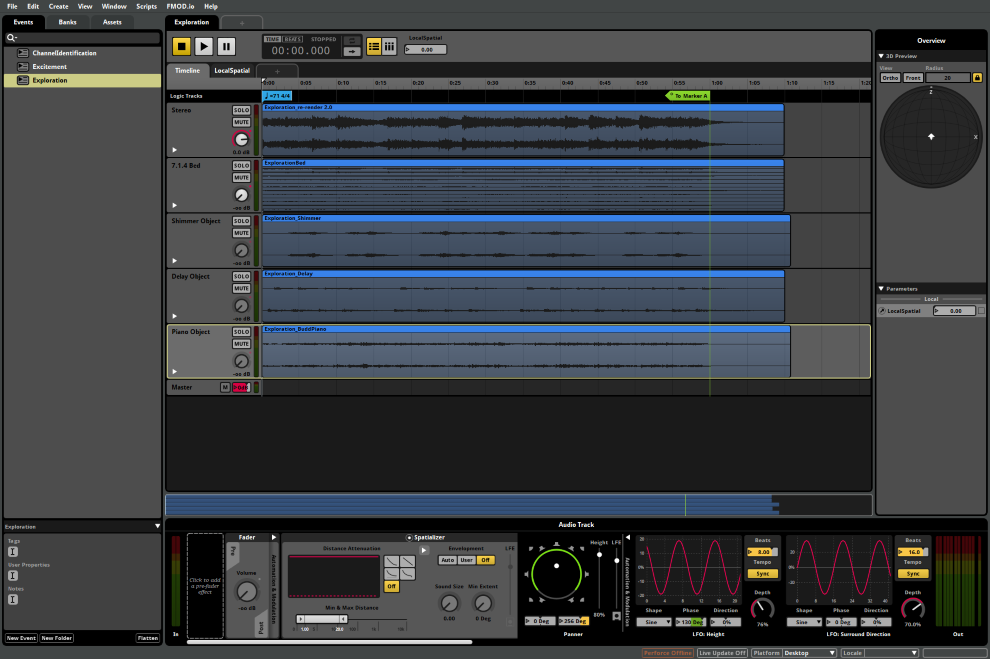This screenshot has height=659, width=990.
Task: Select the fourth distance attenuation curve shape
Action: [407, 574]
